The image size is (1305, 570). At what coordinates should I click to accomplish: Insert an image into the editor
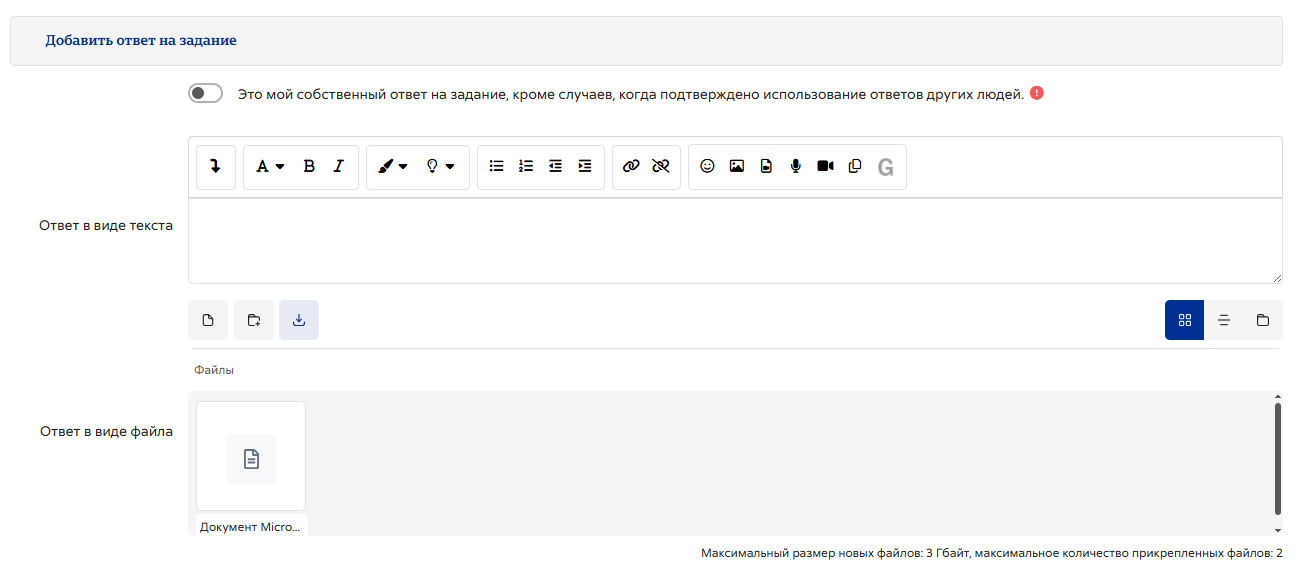pos(737,167)
